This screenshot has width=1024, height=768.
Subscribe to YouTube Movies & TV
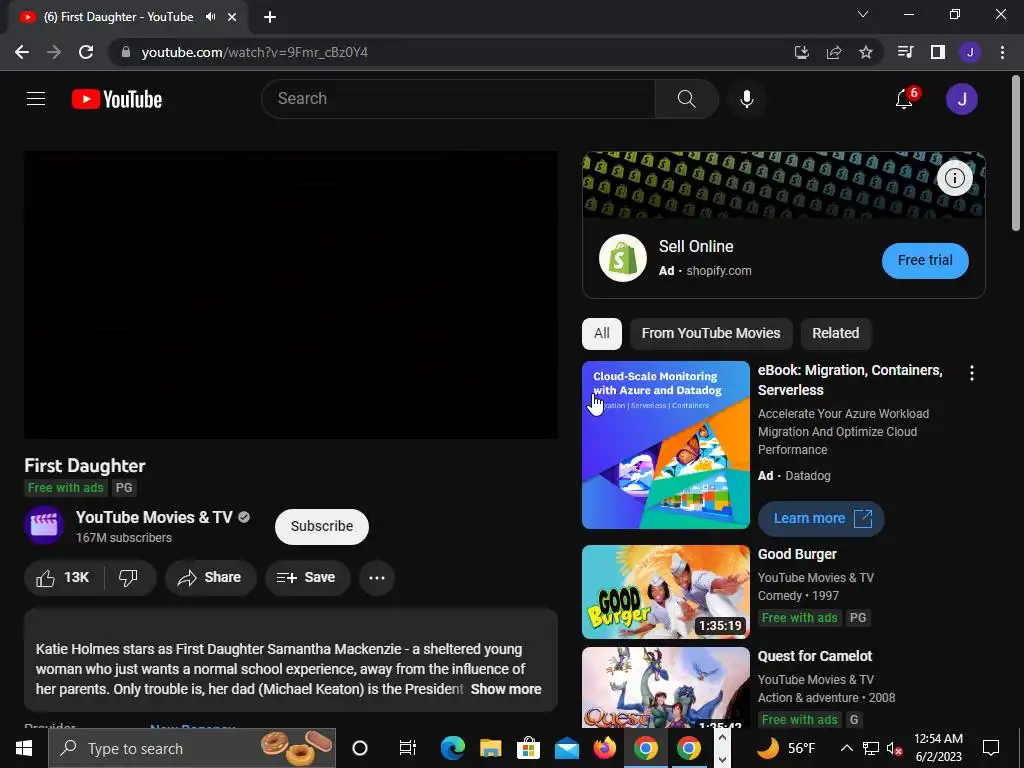(x=321, y=526)
